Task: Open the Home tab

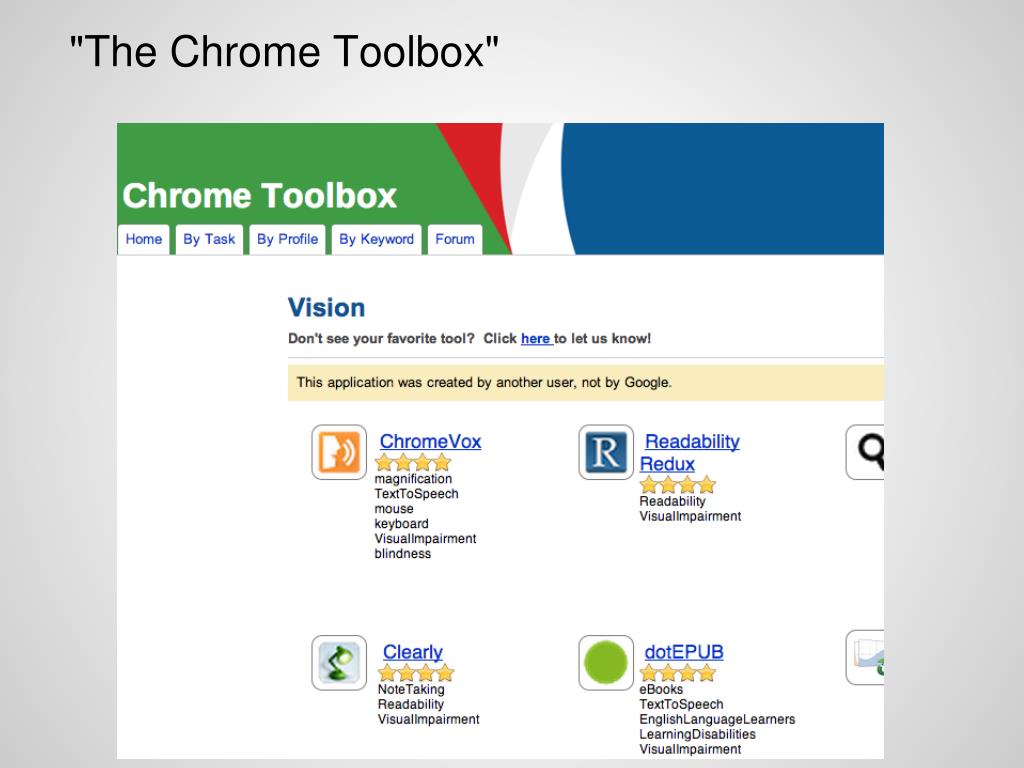Action: (144, 239)
